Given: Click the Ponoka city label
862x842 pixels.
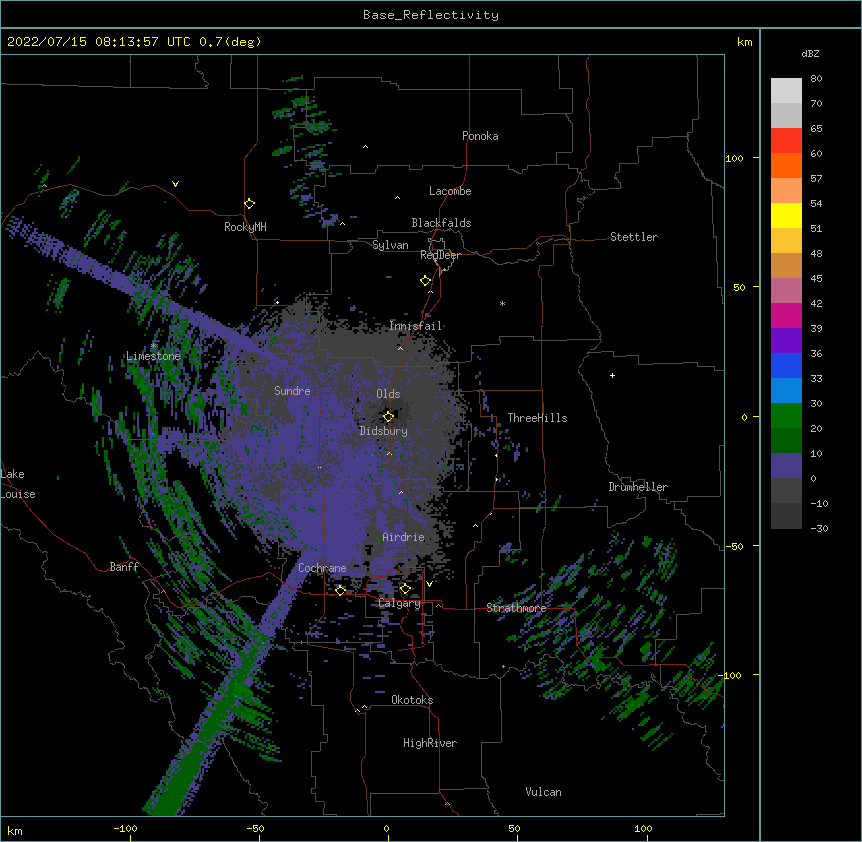Looking at the screenshot, I should (480, 136).
